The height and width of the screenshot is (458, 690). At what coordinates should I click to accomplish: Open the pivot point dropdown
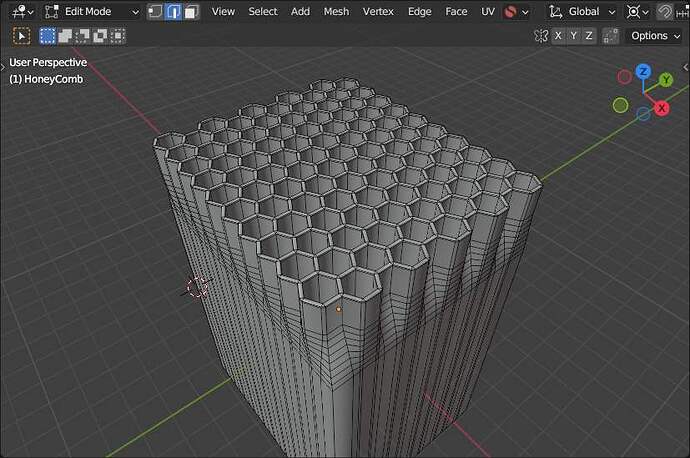point(637,11)
